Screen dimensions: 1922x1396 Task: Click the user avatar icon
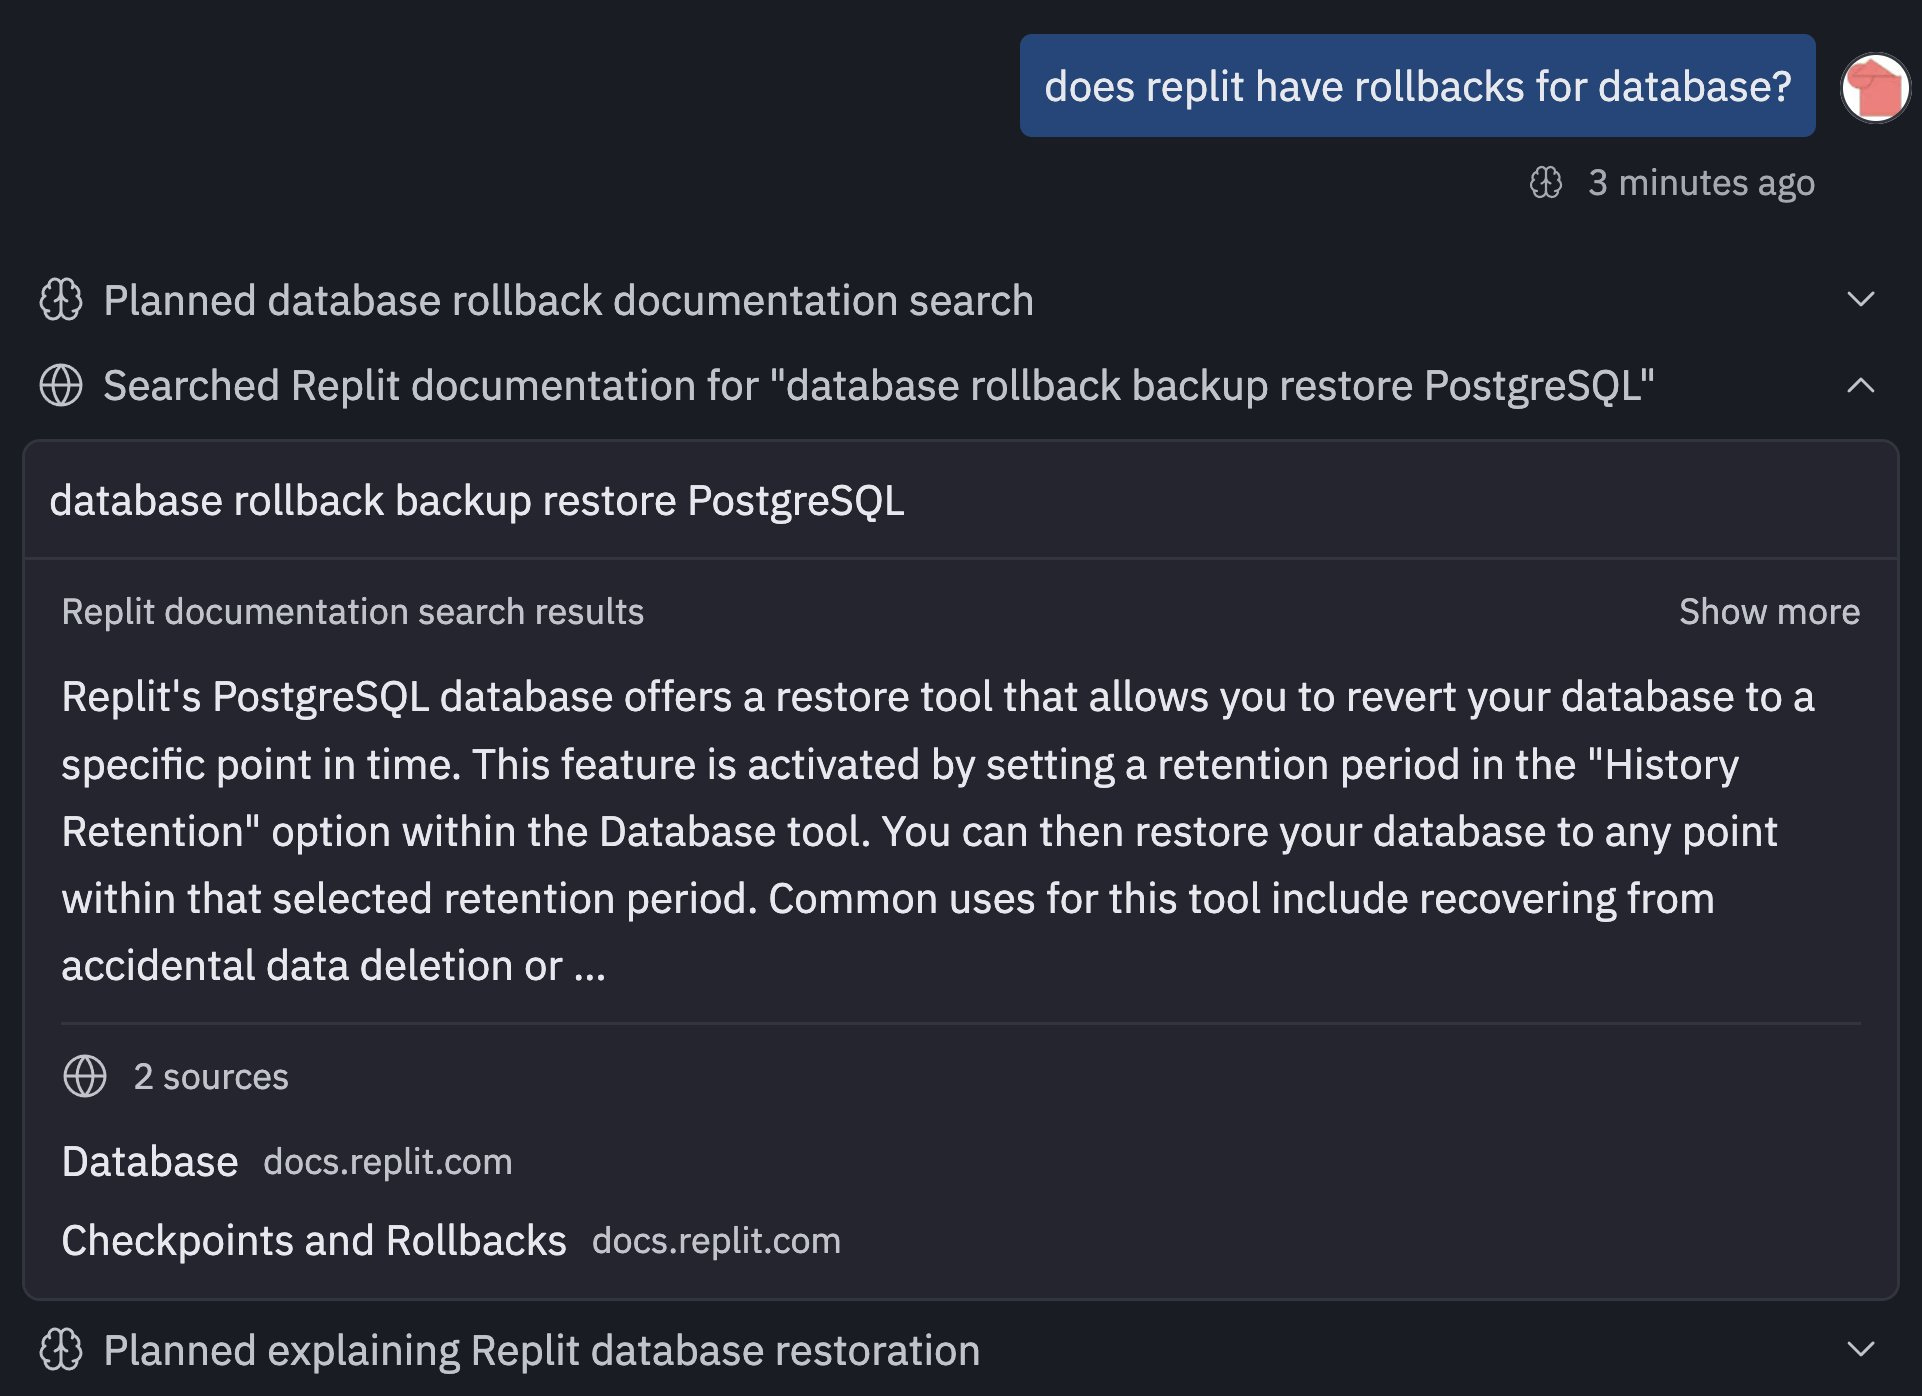pyautogui.click(x=1875, y=88)
